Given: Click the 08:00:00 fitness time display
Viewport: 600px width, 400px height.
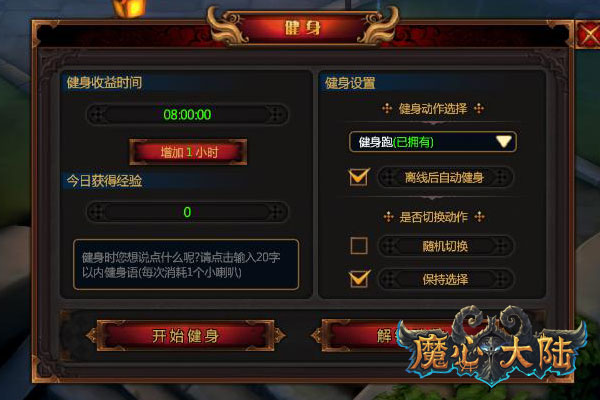Looking at the screenshot, I should [187, 114].
